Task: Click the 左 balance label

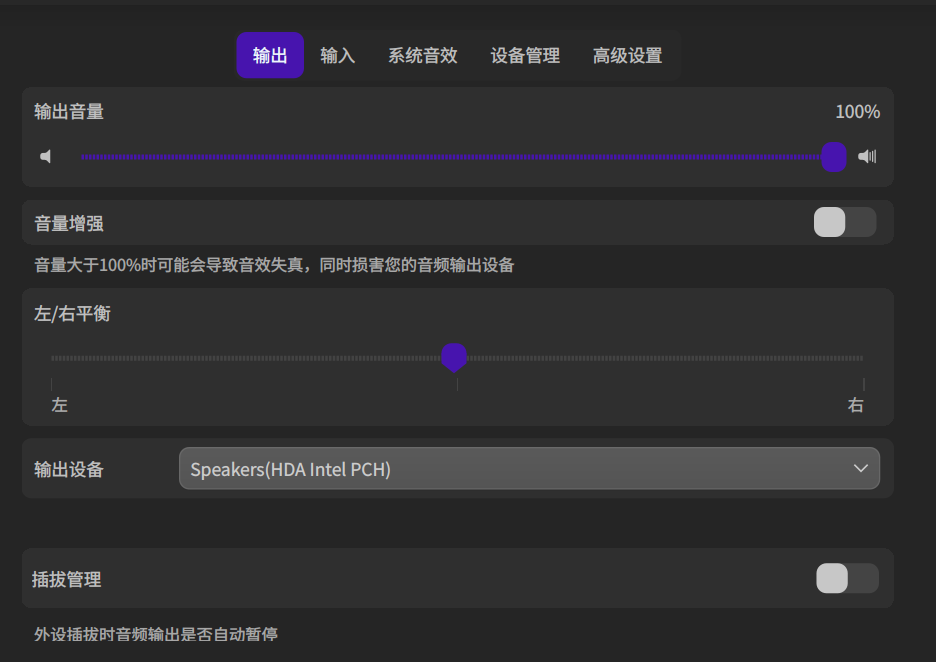Action: pyautogui.click(x=59, y=405)
